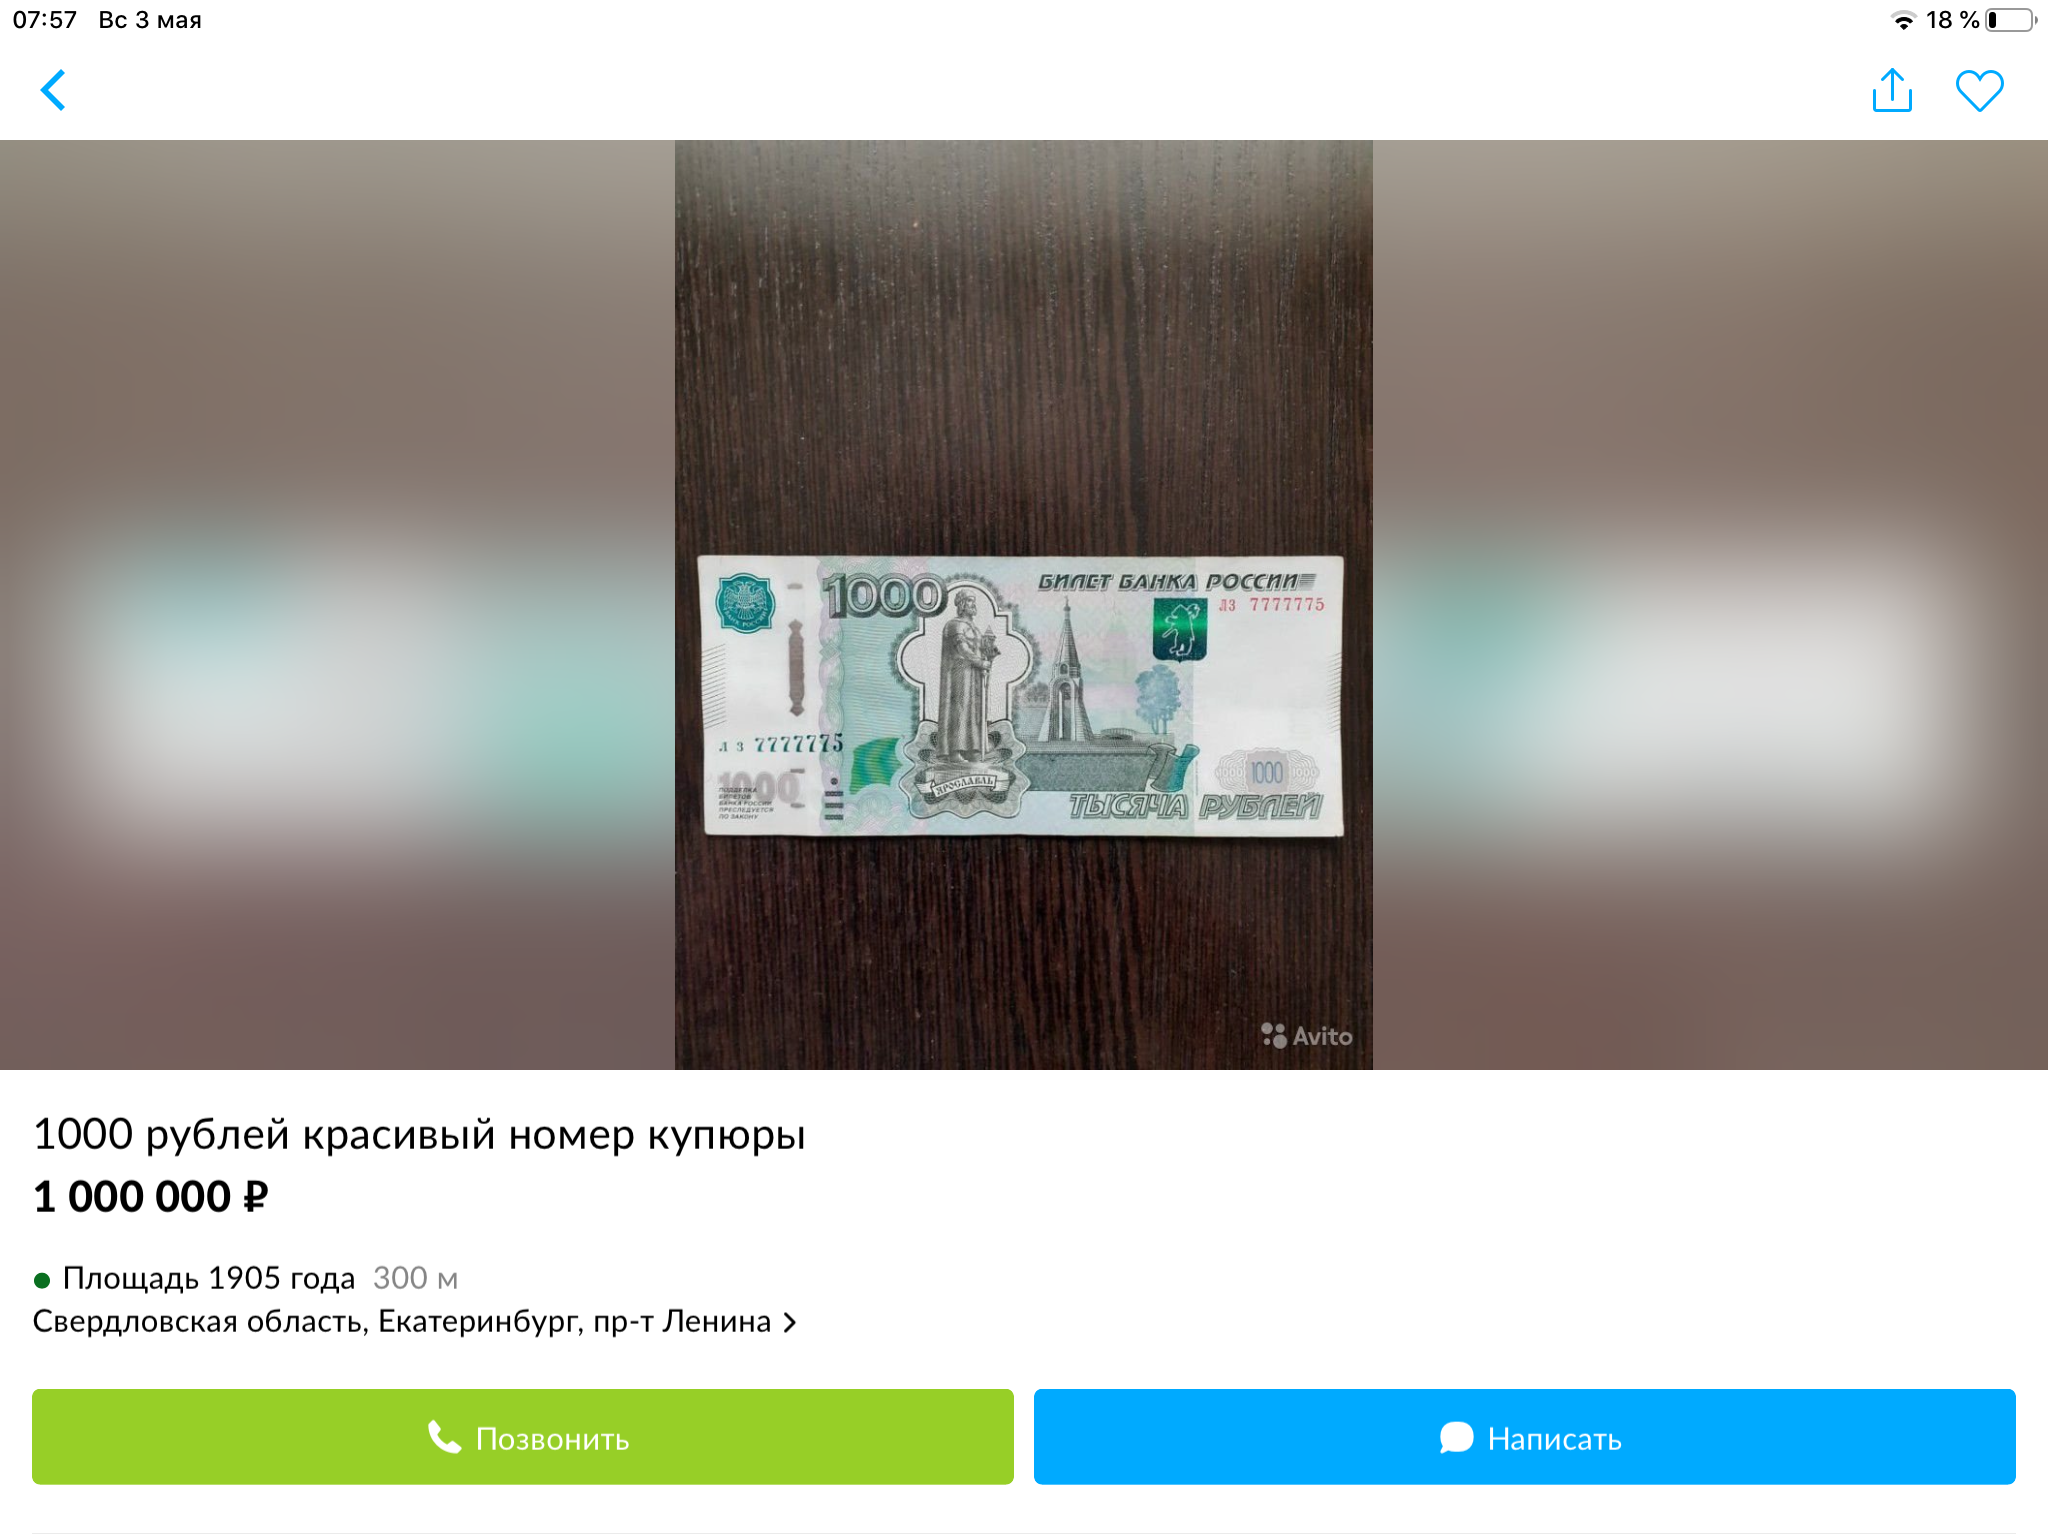Image resolution: width=2048 pixels, height=1536 pixels.
Task: Click the 1 000 000 ₽ price
Action: pos(151,1197)
